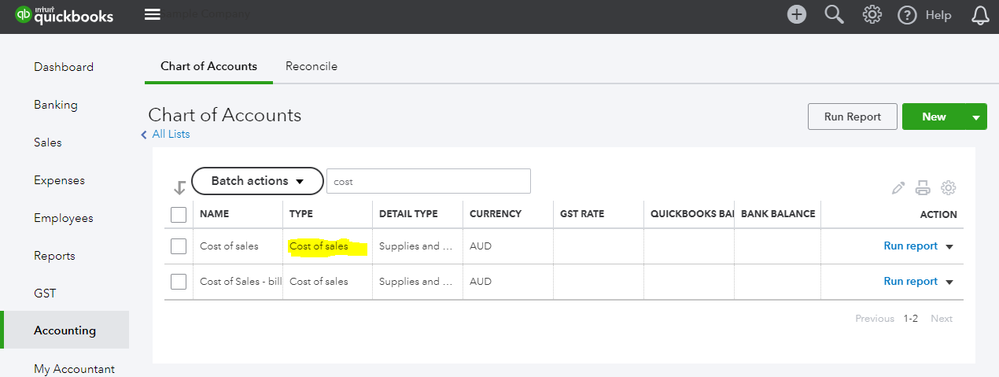Click the QUICKBOOKS BALANCE column header
This screenshot has height=377, width=999.
(692, 214)
